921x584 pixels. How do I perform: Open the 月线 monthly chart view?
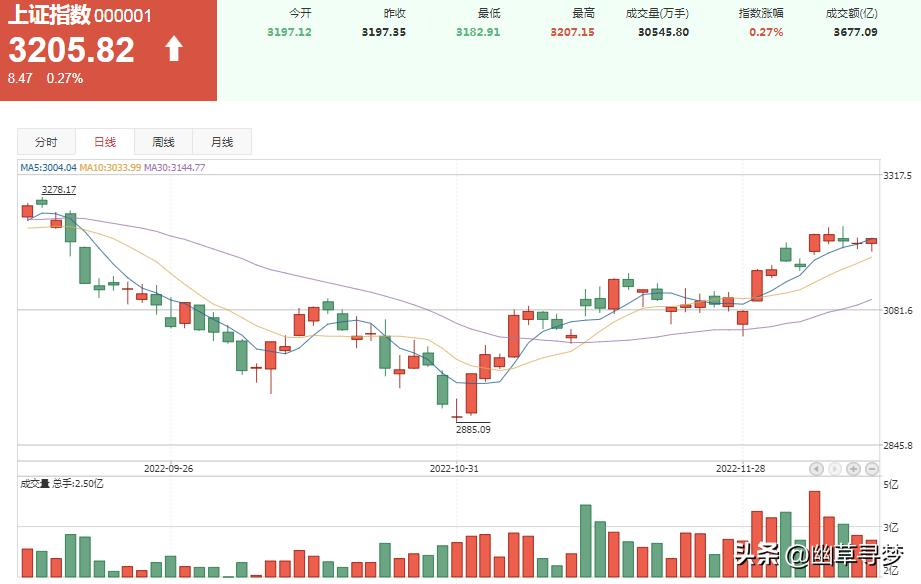click(221, 141)
